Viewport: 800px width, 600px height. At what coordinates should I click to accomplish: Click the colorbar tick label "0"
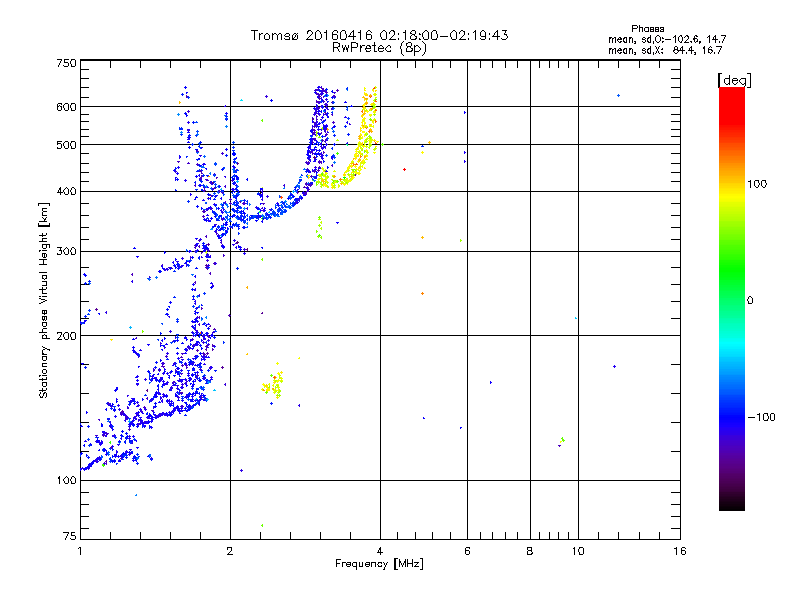click(x=750, y=301)
